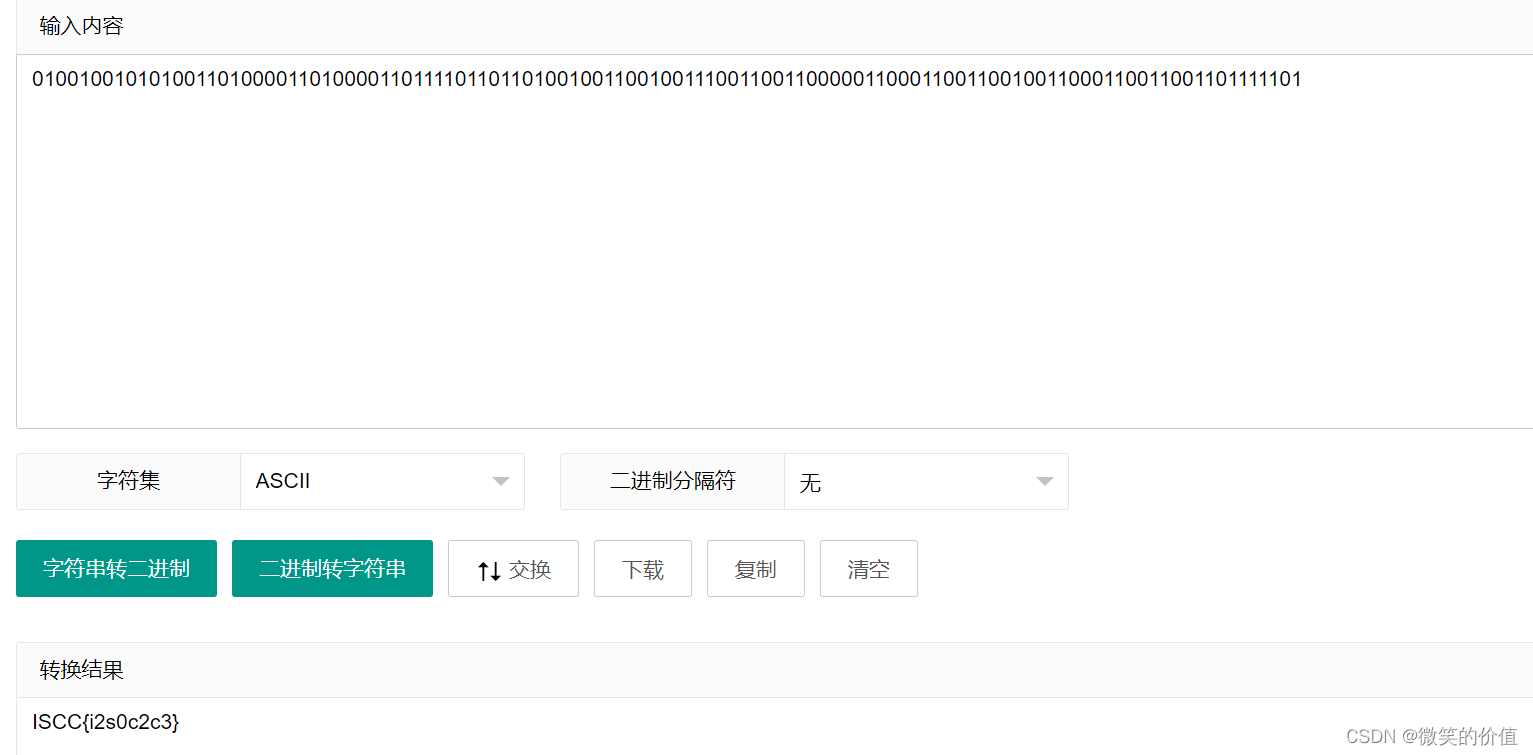This screenshot has height=755, width=1533.
Task: Open the 二进制分隔符 separator dropdown
Action: (x=926, y=481)
